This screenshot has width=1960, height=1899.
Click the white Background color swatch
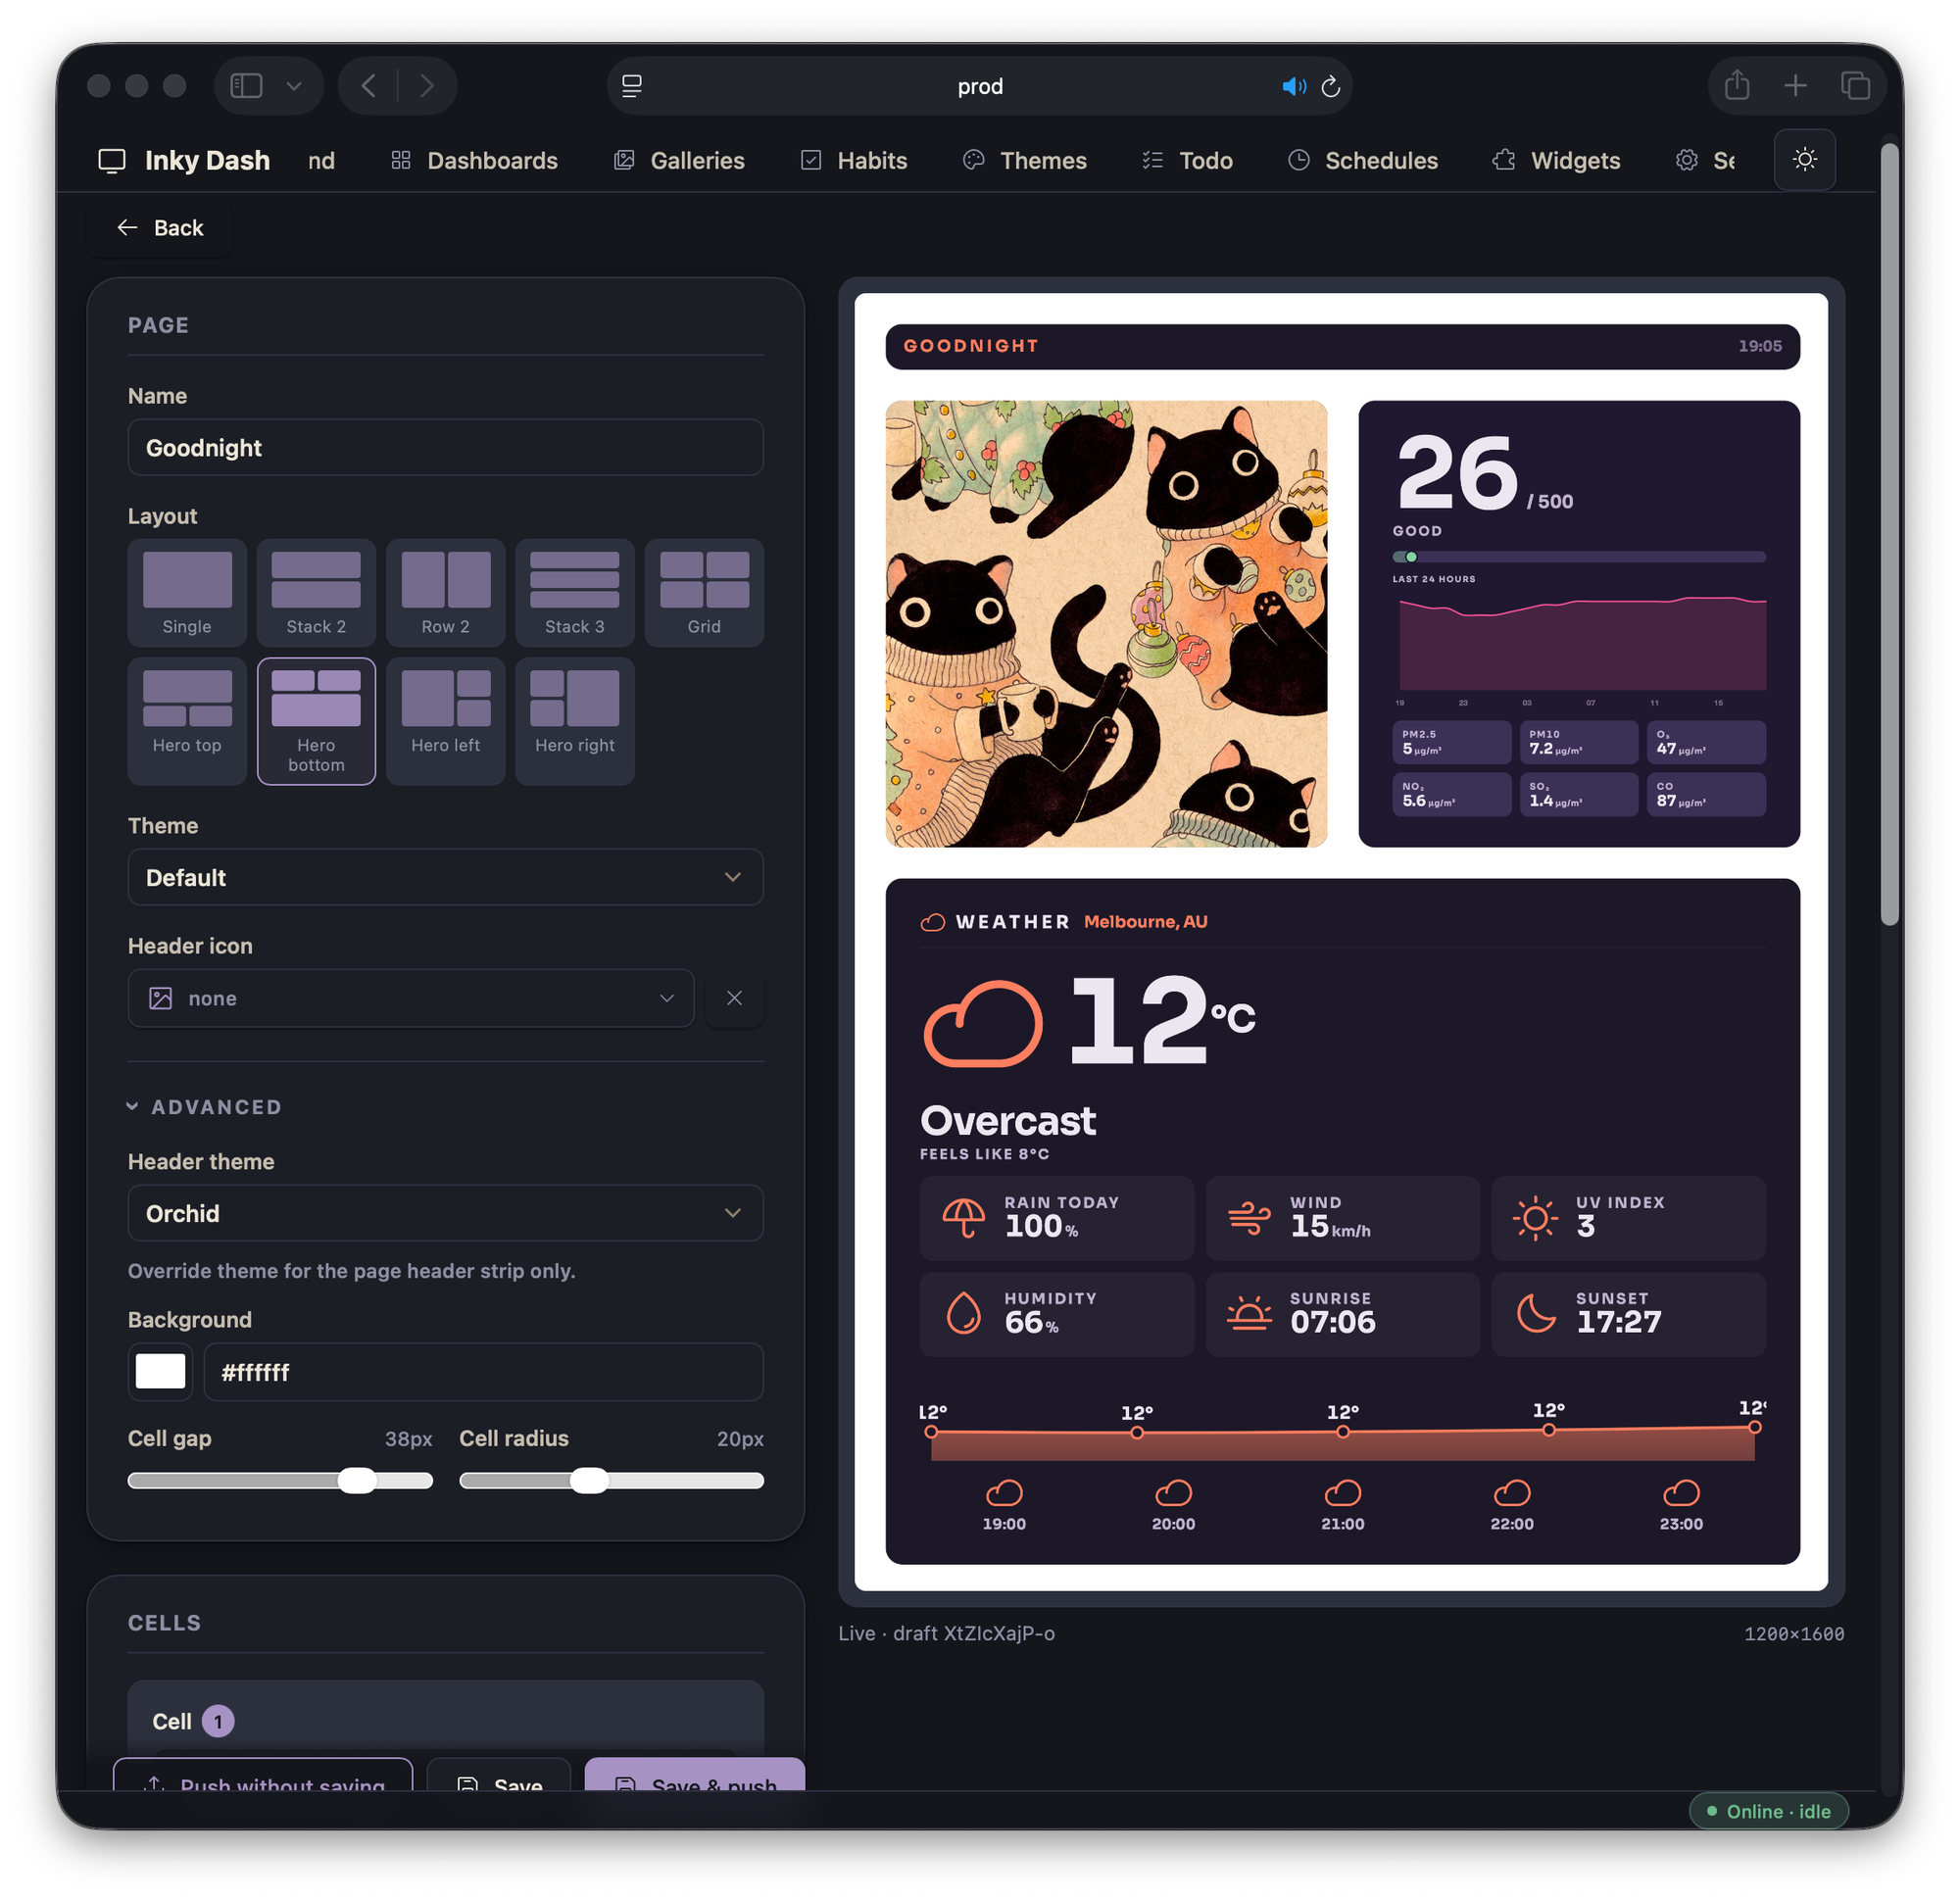[x=160, y=1371]
